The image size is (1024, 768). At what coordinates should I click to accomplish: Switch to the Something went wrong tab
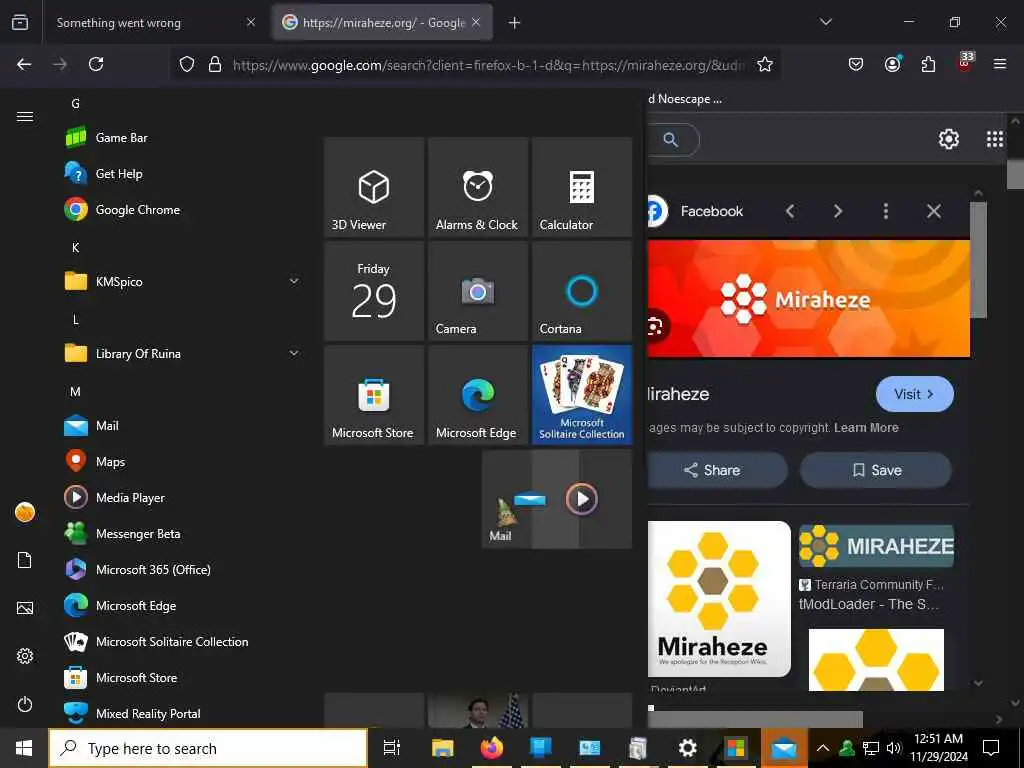click(x=153, y=23)
